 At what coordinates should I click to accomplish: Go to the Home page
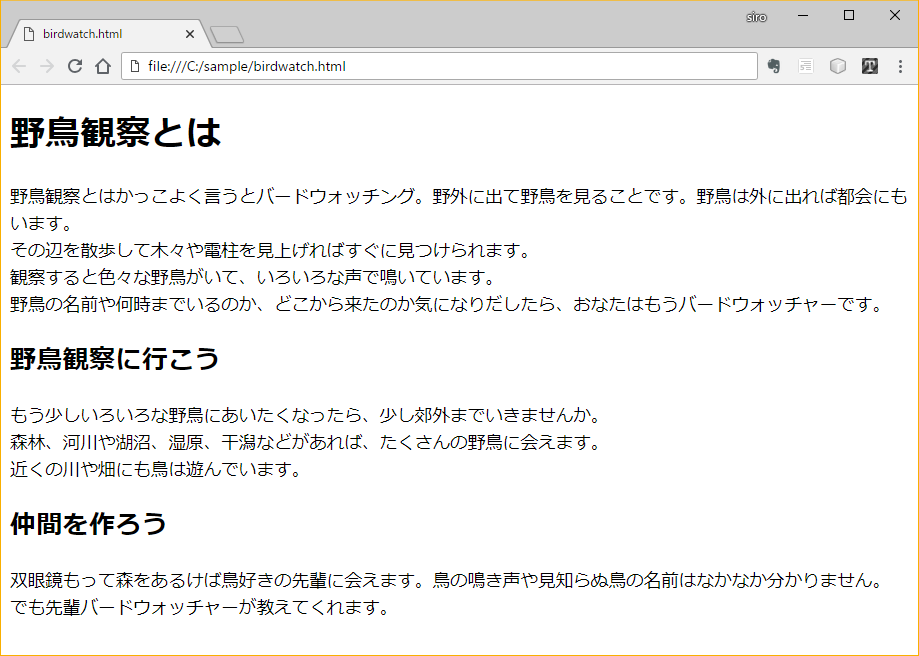(102, 66)
